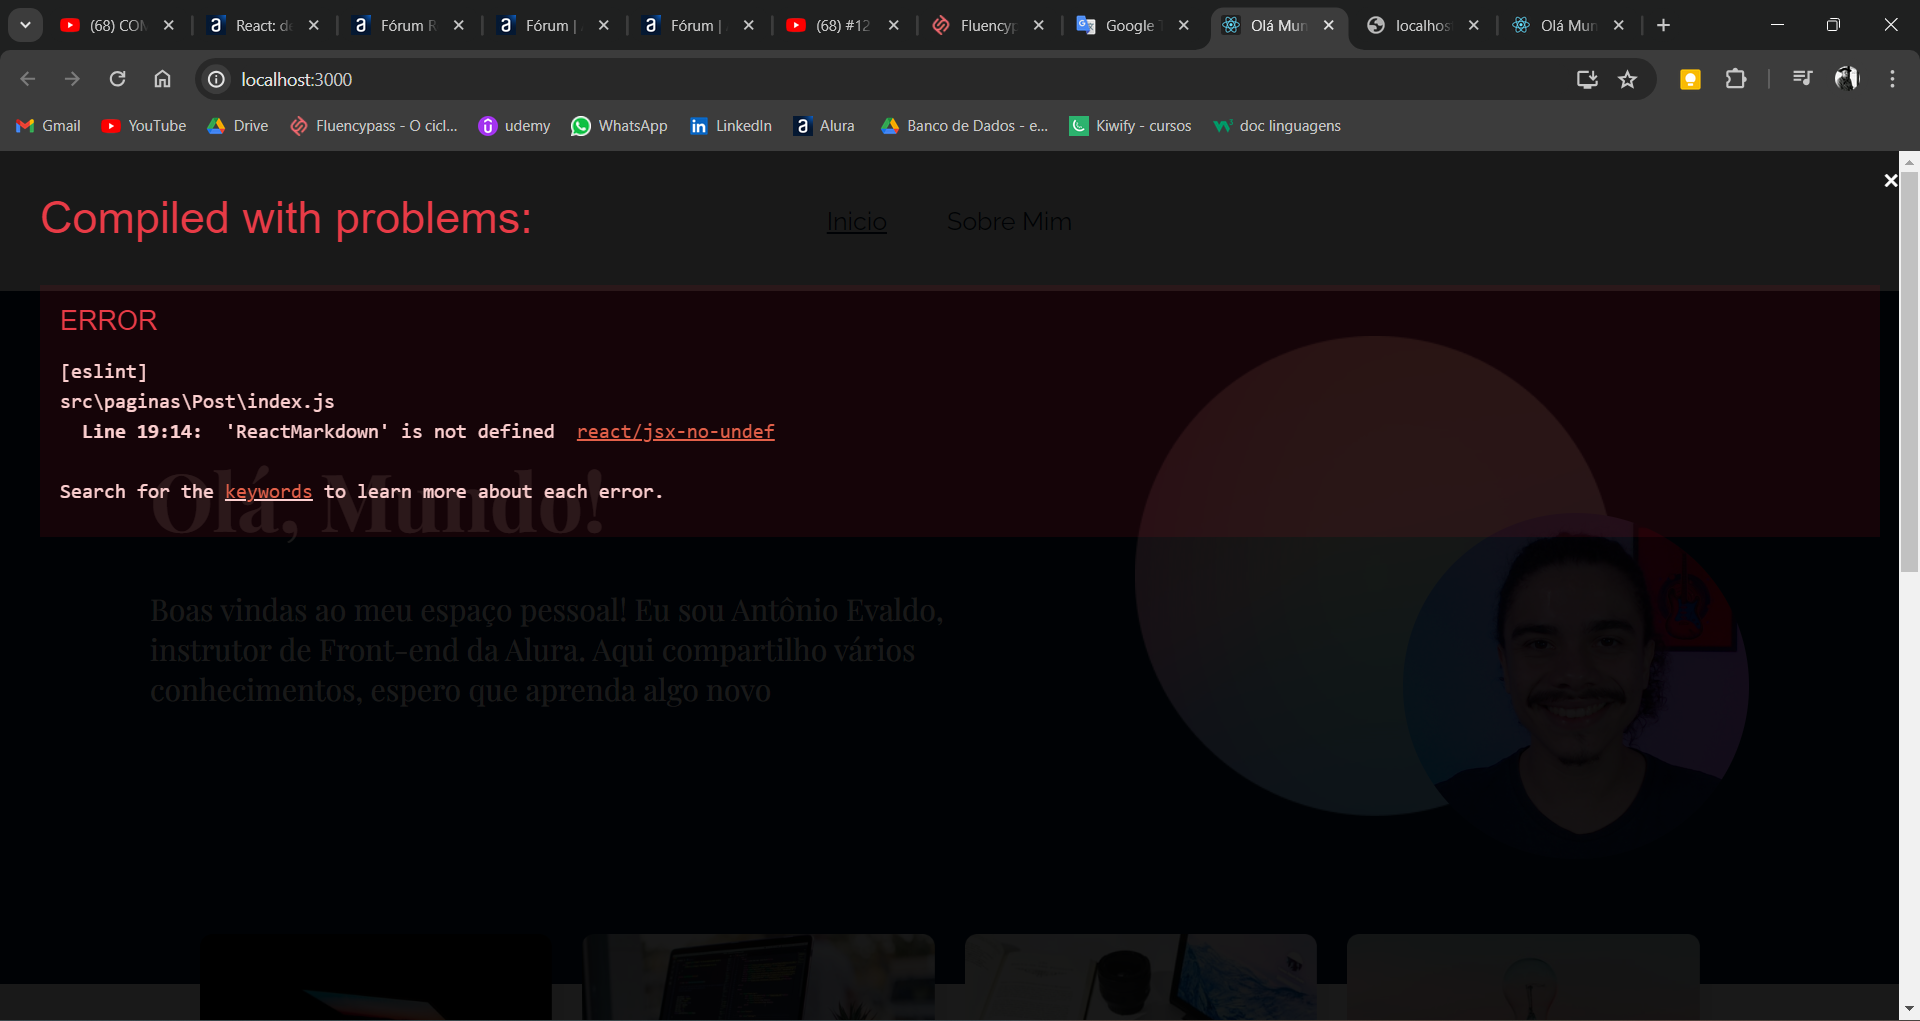
Task: Reload the localhost page
Action: pyautogui.click(x=117, y=79)
